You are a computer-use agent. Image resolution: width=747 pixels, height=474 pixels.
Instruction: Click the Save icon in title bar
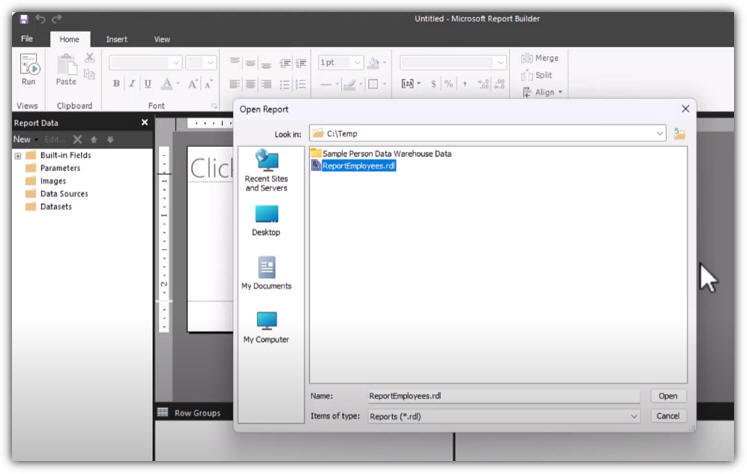[24, 19]
